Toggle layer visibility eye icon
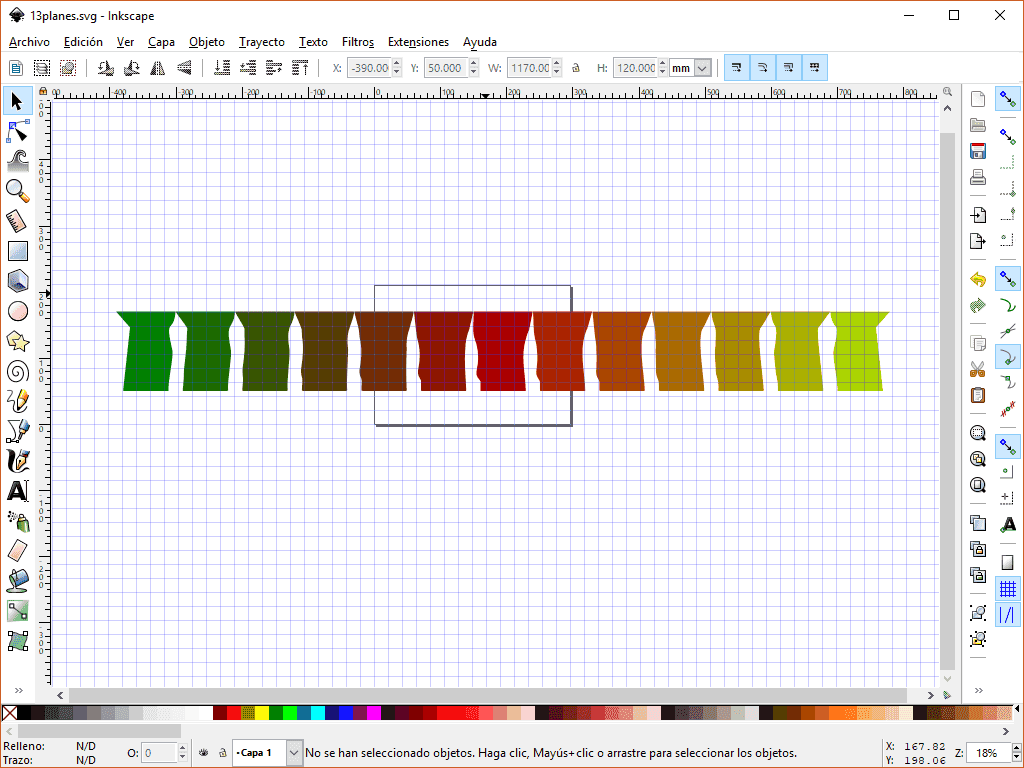The image size is (1024, 768). (203, 753)
